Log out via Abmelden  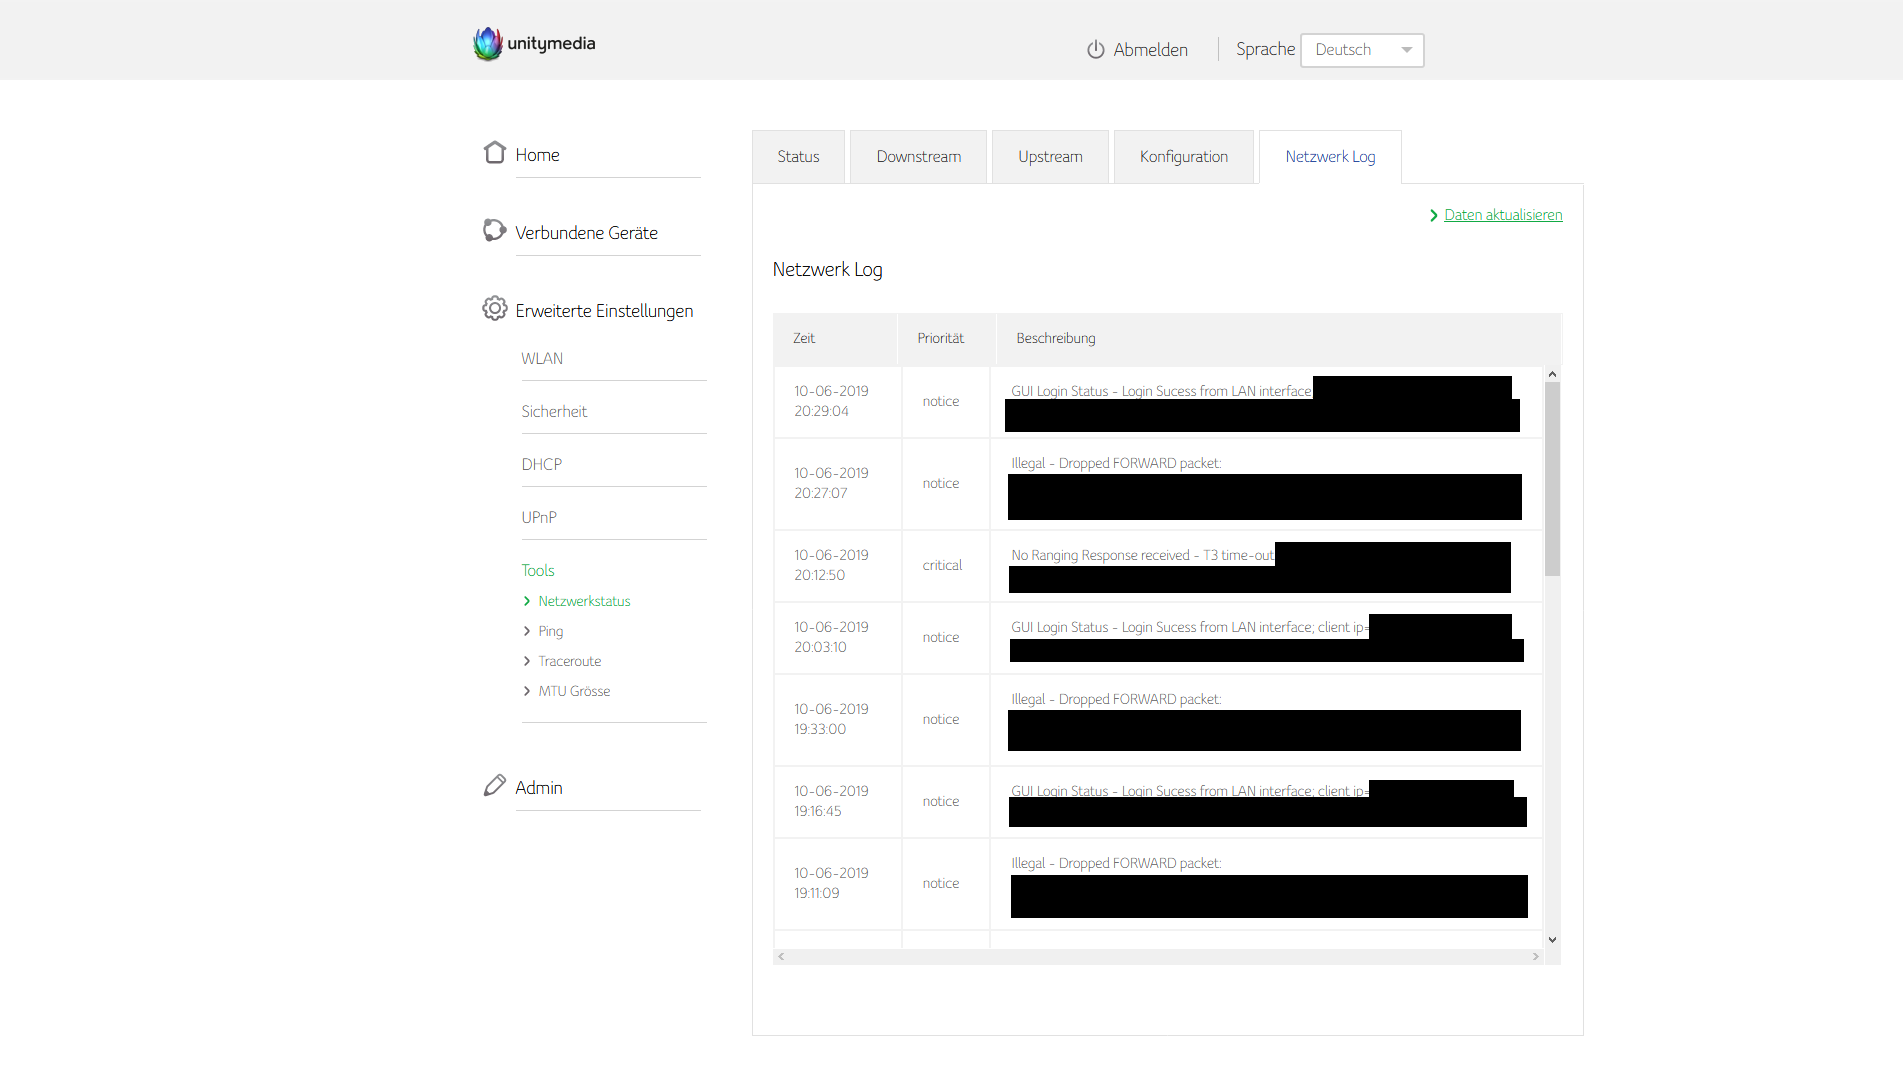(1150, 50)
